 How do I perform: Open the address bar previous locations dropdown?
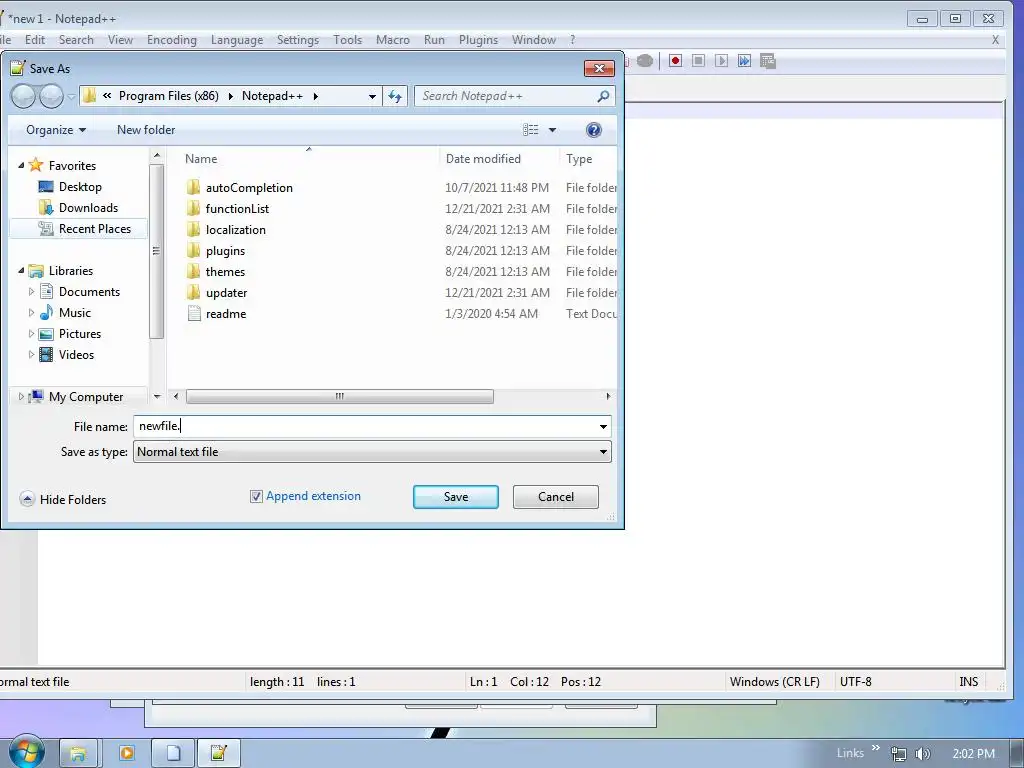pyautogui.click(x=372, y=96)
